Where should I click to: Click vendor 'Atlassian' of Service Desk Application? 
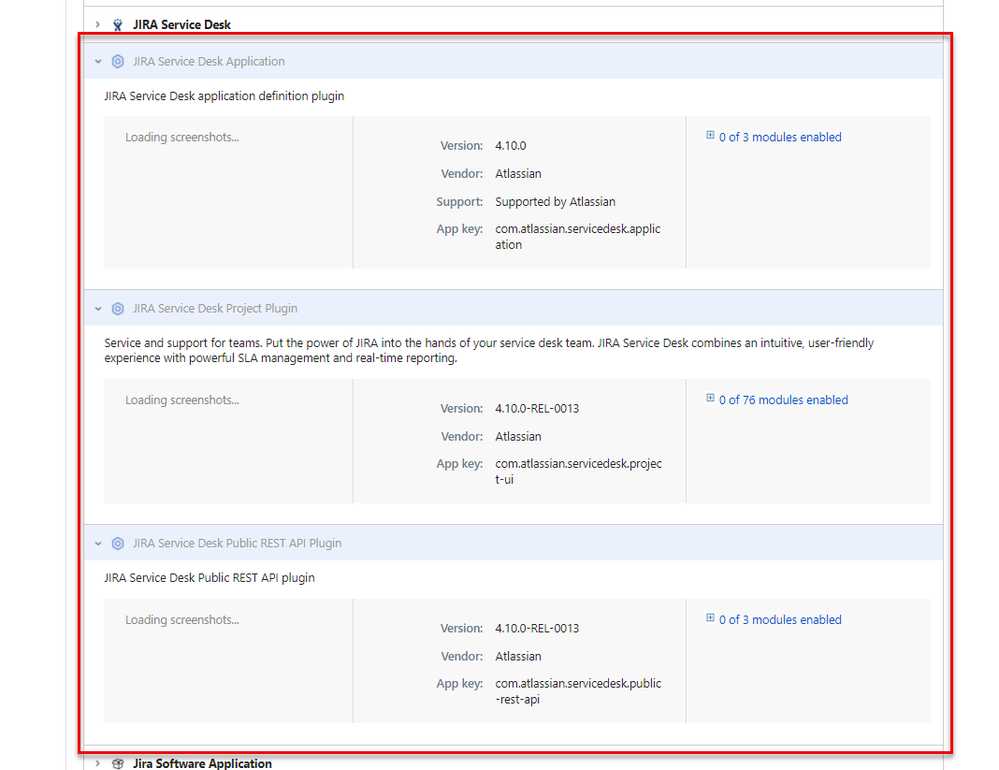pyautogui.click(x=518, y=174)
